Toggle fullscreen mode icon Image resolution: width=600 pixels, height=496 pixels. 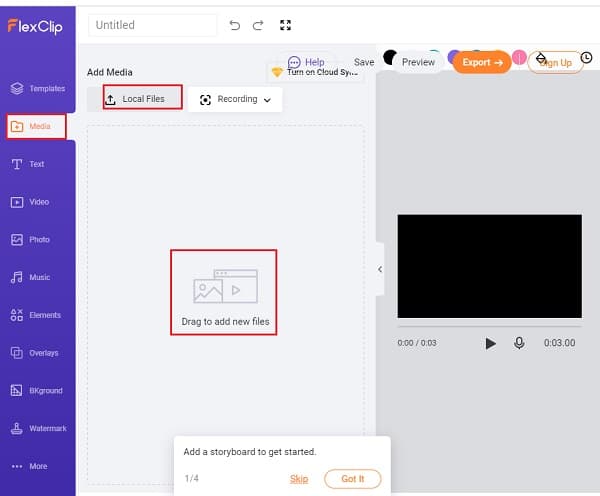(x=285, y=25)
